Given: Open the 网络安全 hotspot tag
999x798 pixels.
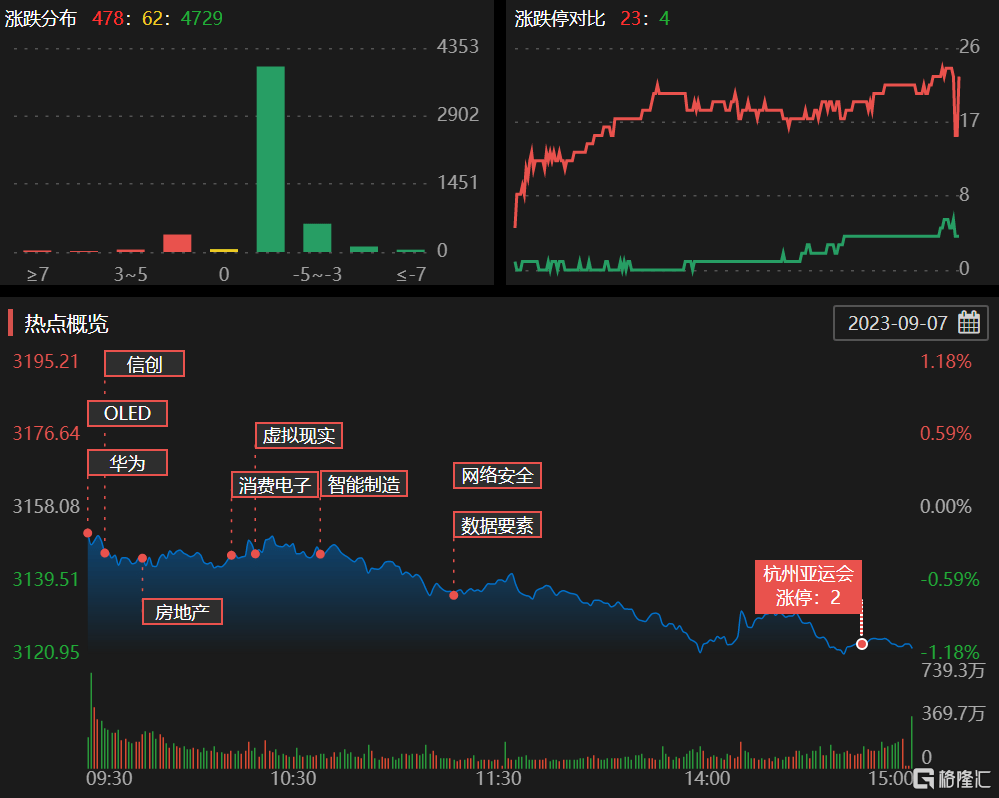Looking at the screenshot, I should click(x=497, y=475).
